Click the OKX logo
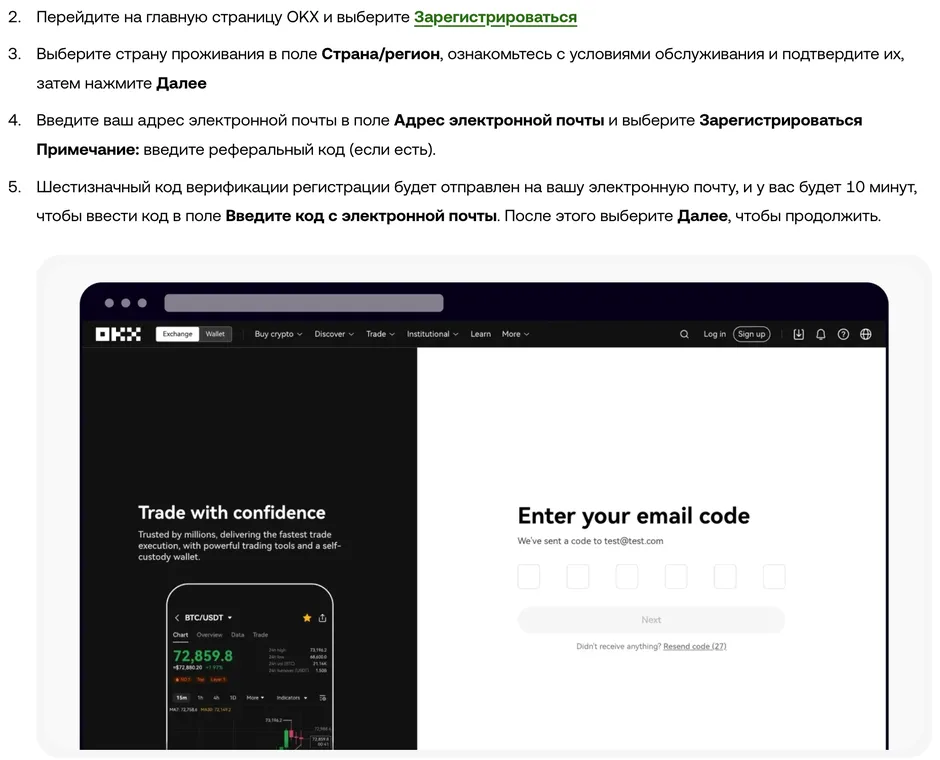The image size is (940, 760). click(x=118, y=334)
